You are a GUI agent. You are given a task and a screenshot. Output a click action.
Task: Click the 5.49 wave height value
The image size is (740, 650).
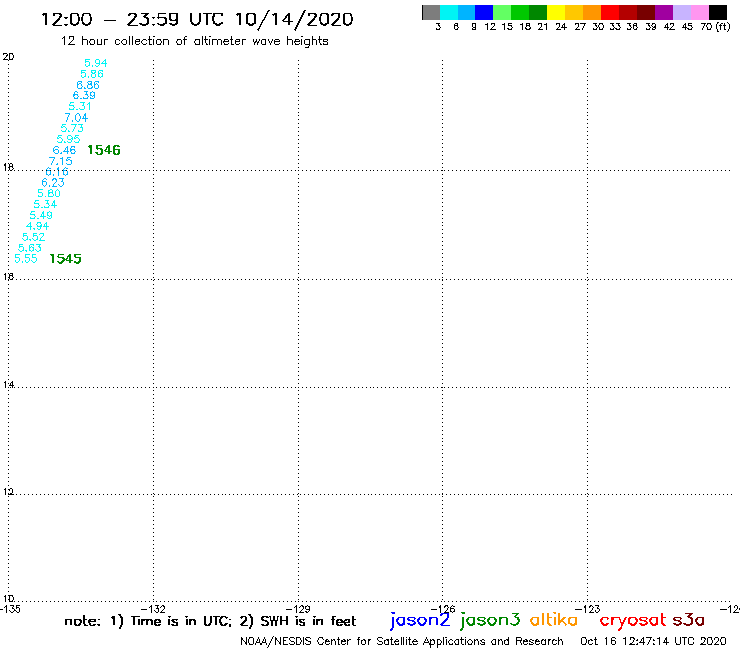[41, 215]
